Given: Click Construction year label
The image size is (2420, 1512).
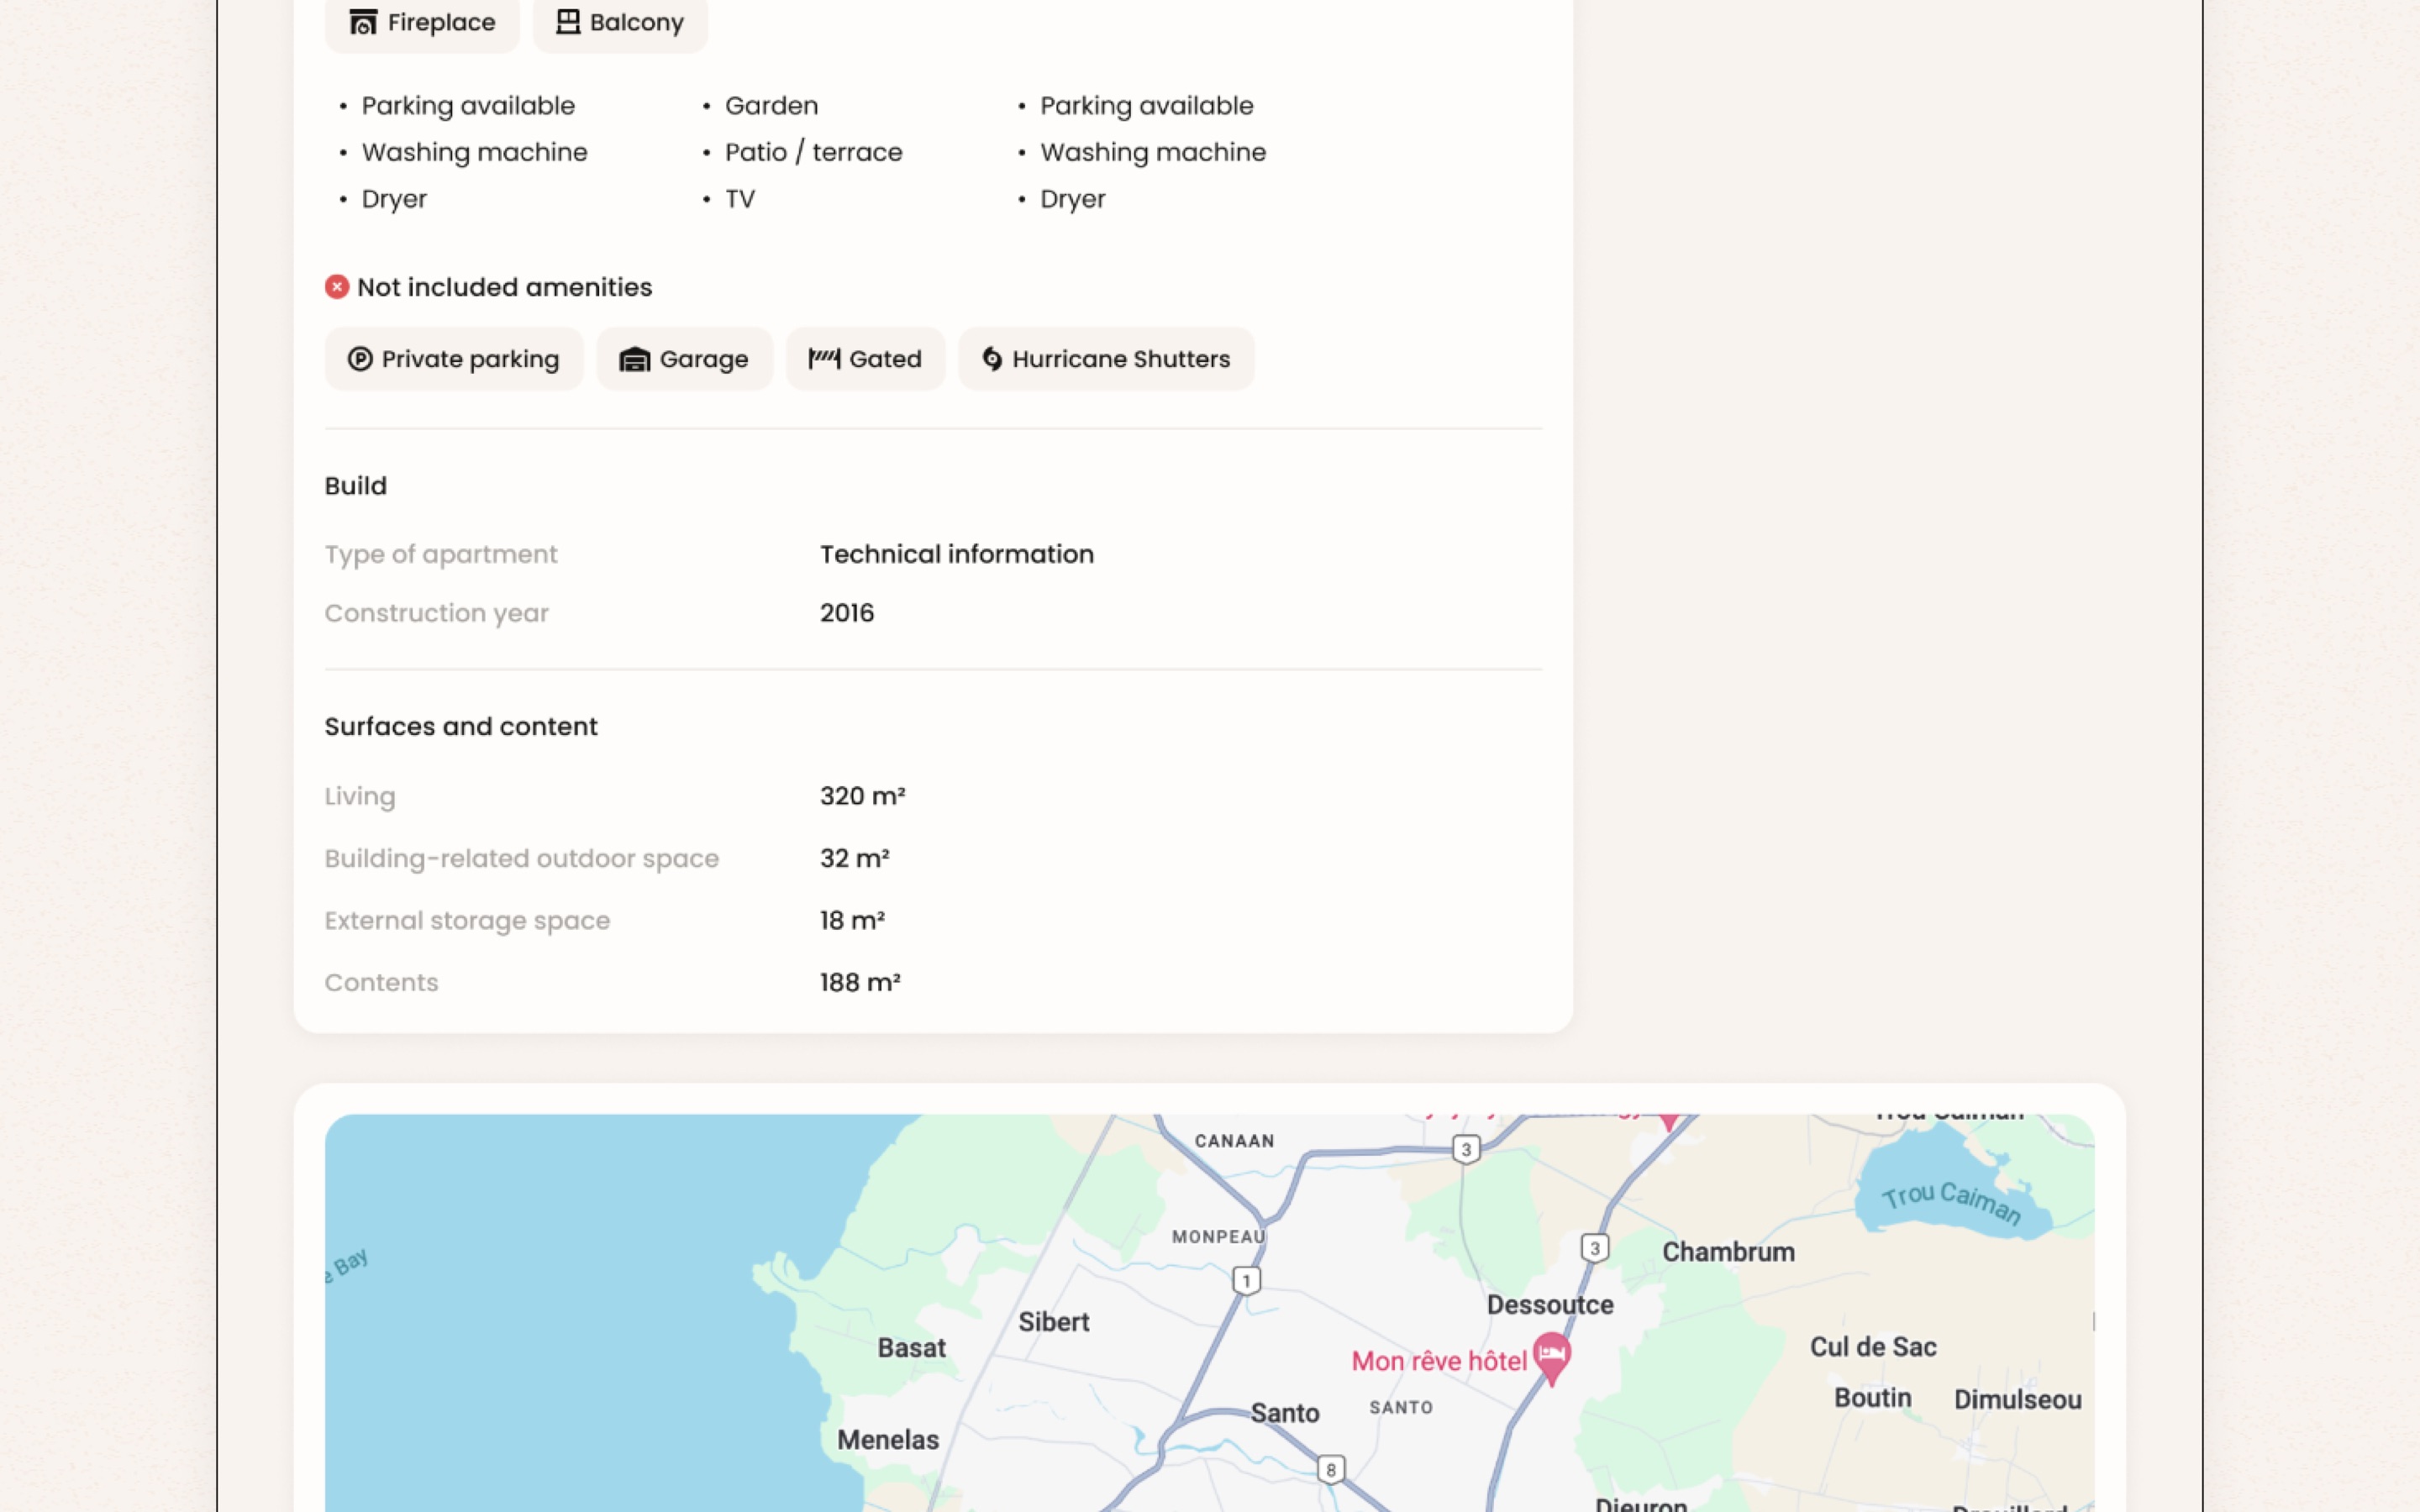Looking at the screenshot, I should [x=437, y=613].
